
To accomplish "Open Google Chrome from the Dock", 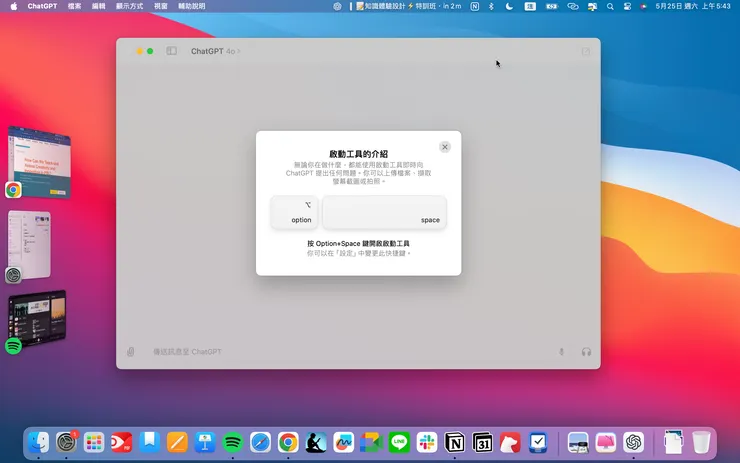I will (288, 442).
